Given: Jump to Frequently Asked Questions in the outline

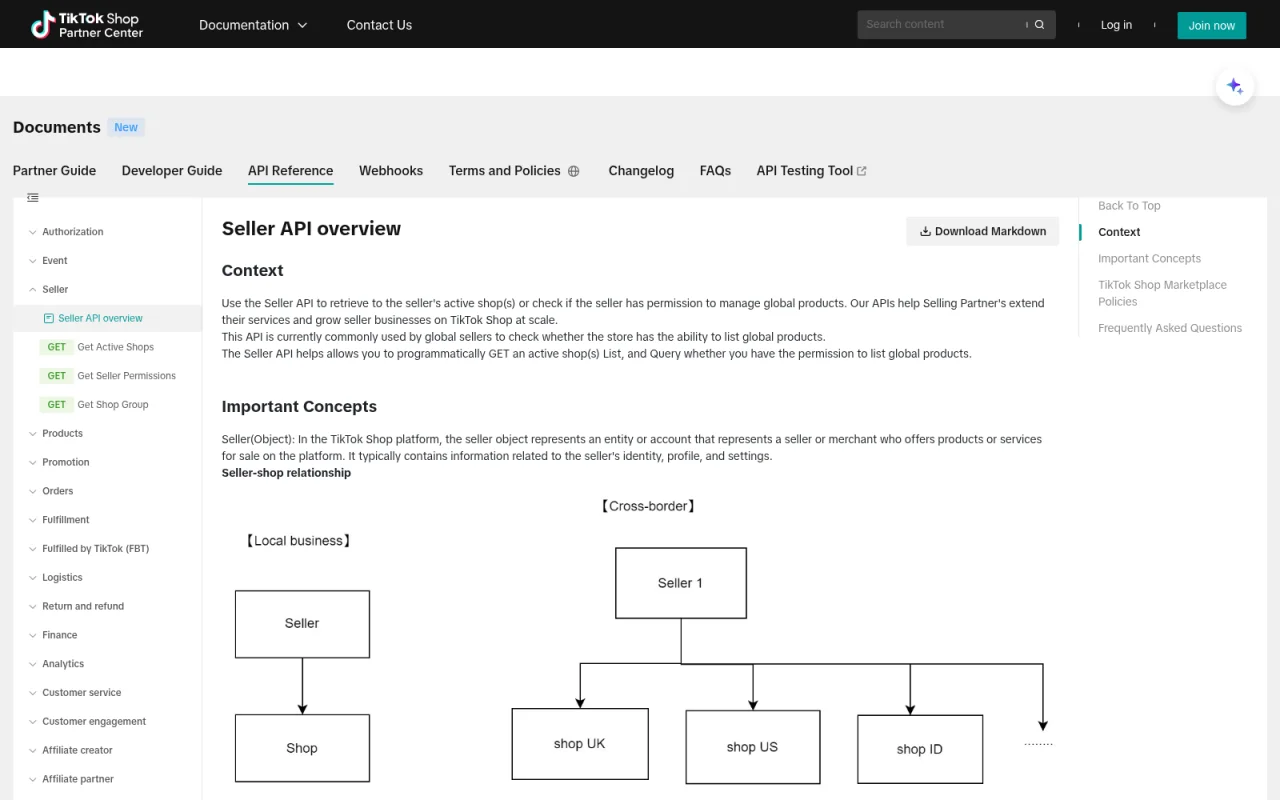Looking at the screenshot, I should click(1170, 328).
